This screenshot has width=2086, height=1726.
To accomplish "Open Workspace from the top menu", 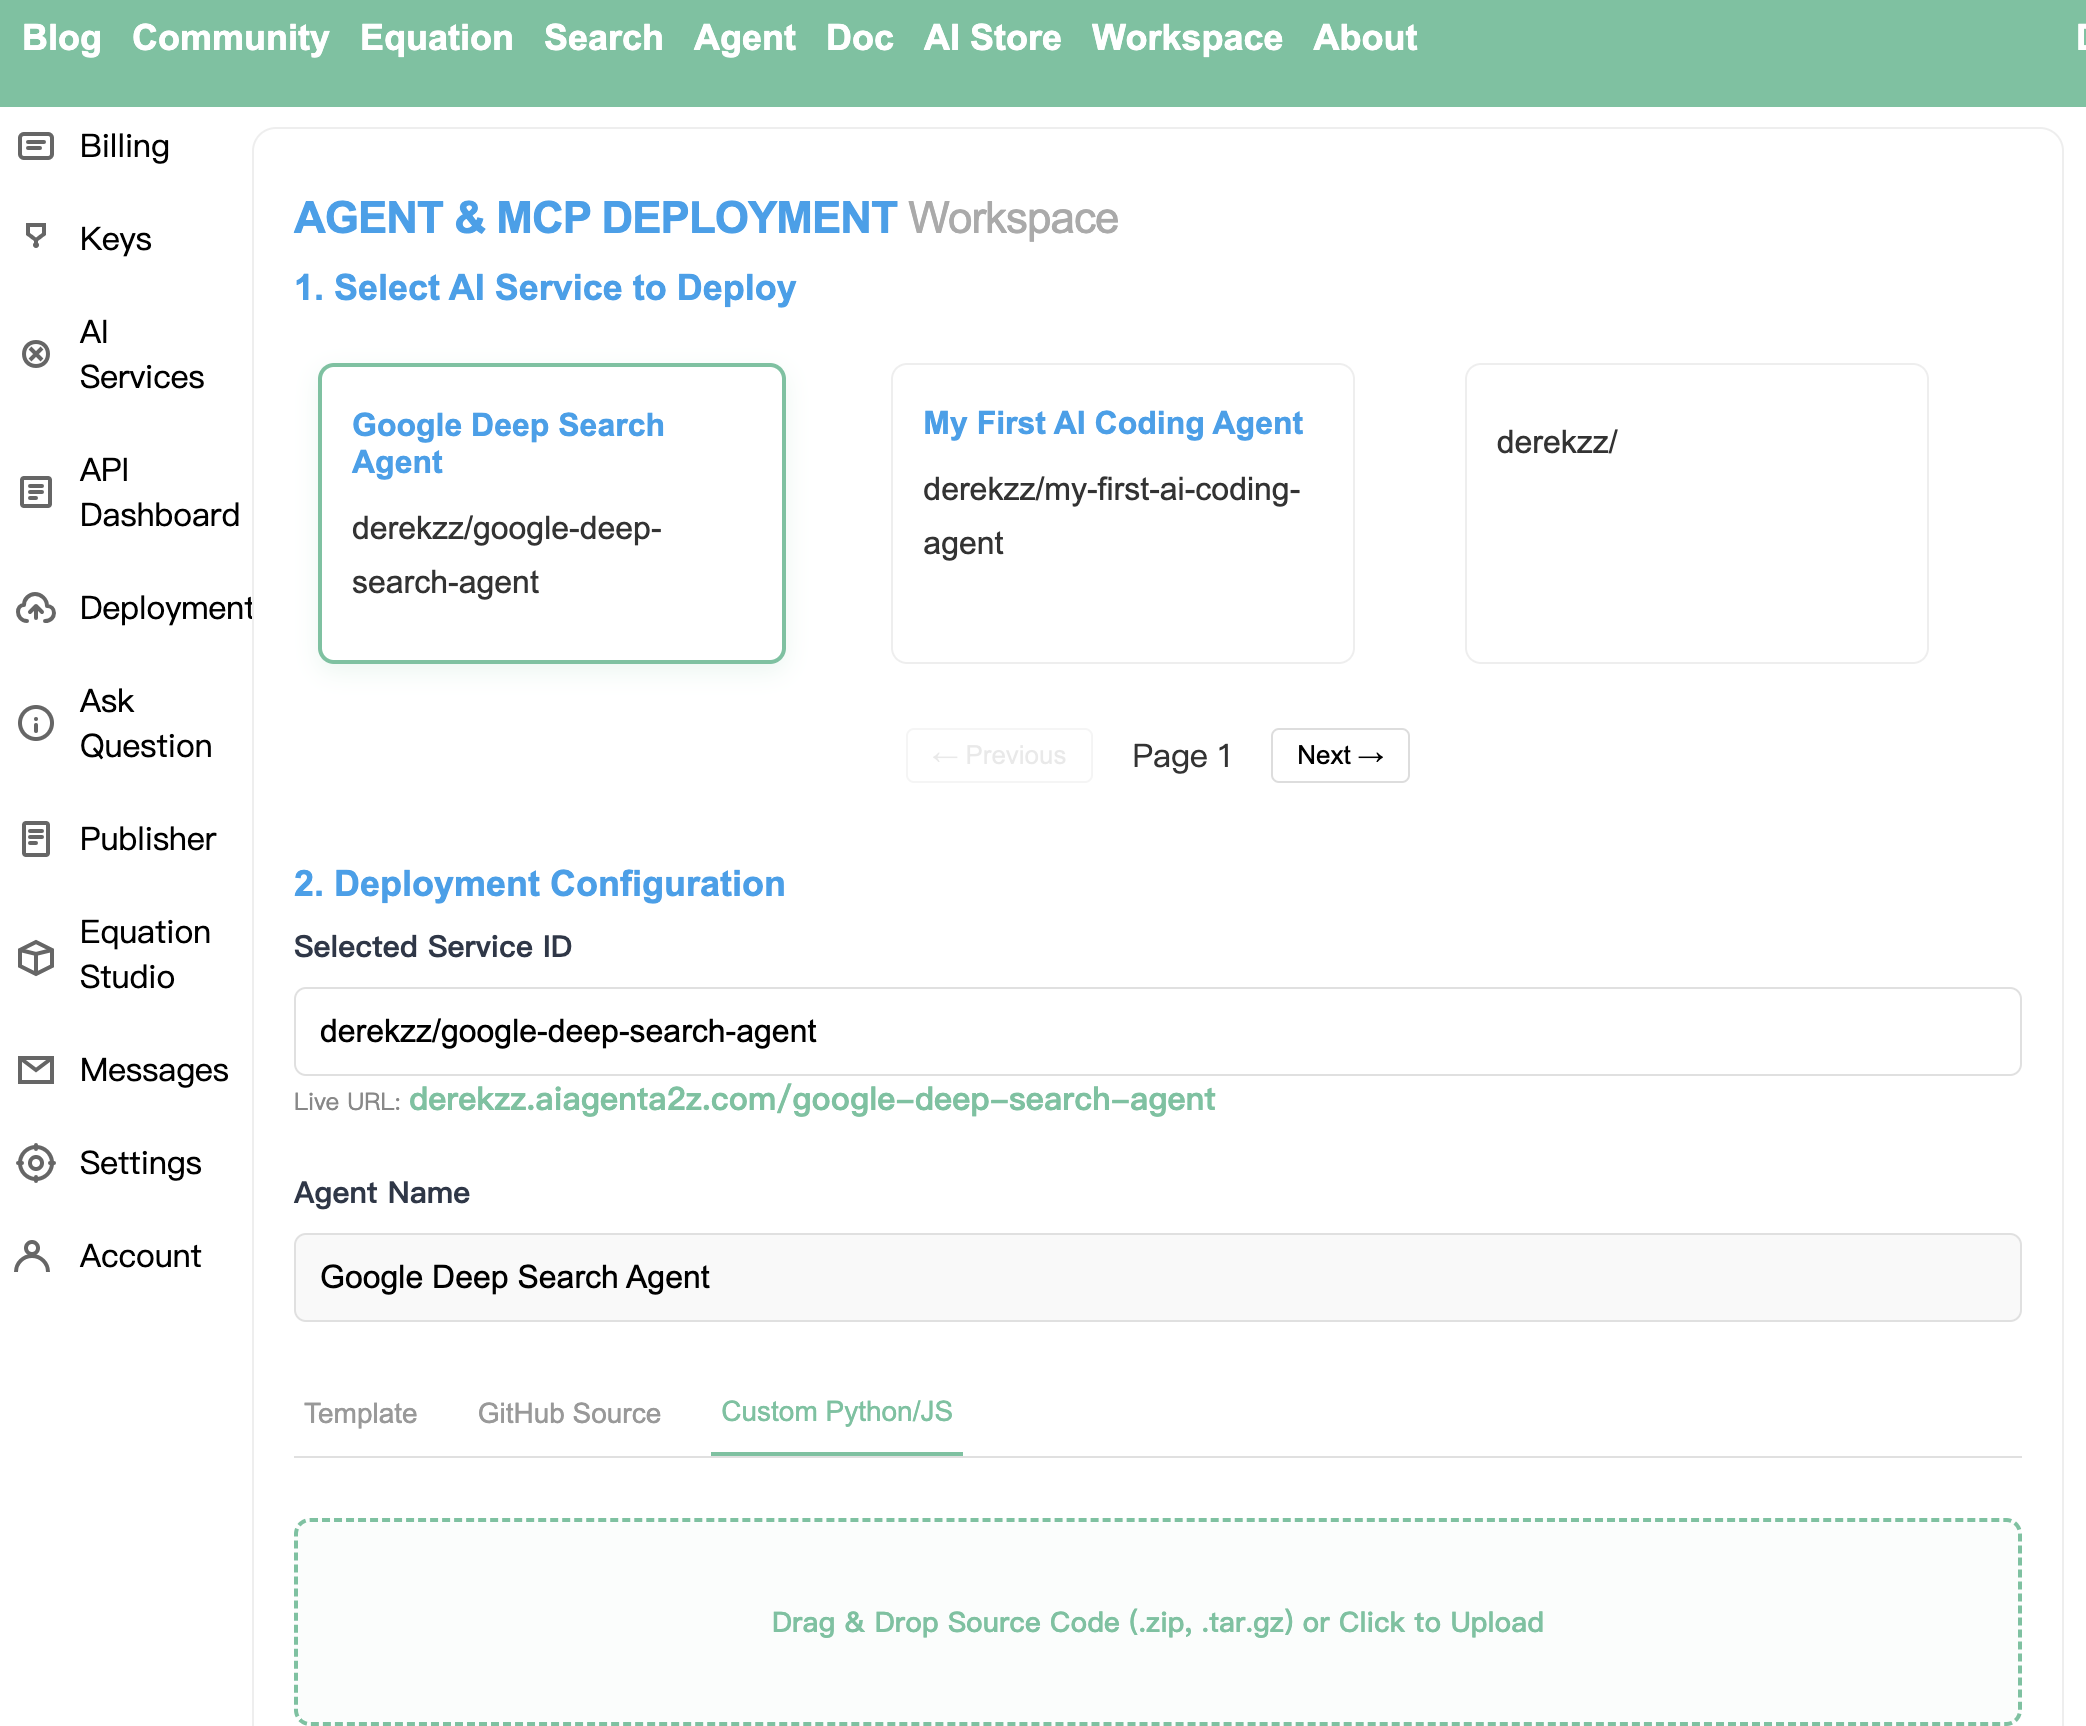I will pos(1187,37).
